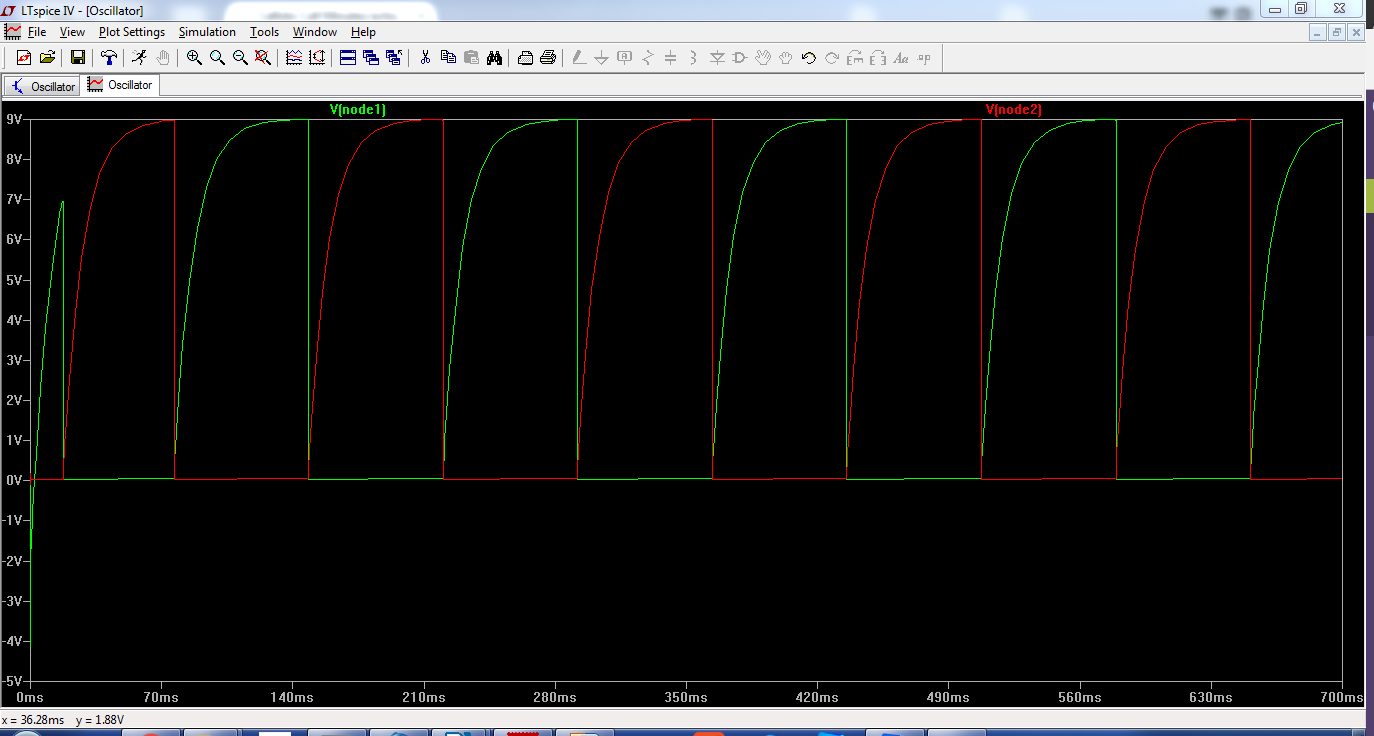The height and width of the screenshot is (736, 1374).
Task: Zoom full extents with the crossed magnifier icon
Action: [262, 57]
